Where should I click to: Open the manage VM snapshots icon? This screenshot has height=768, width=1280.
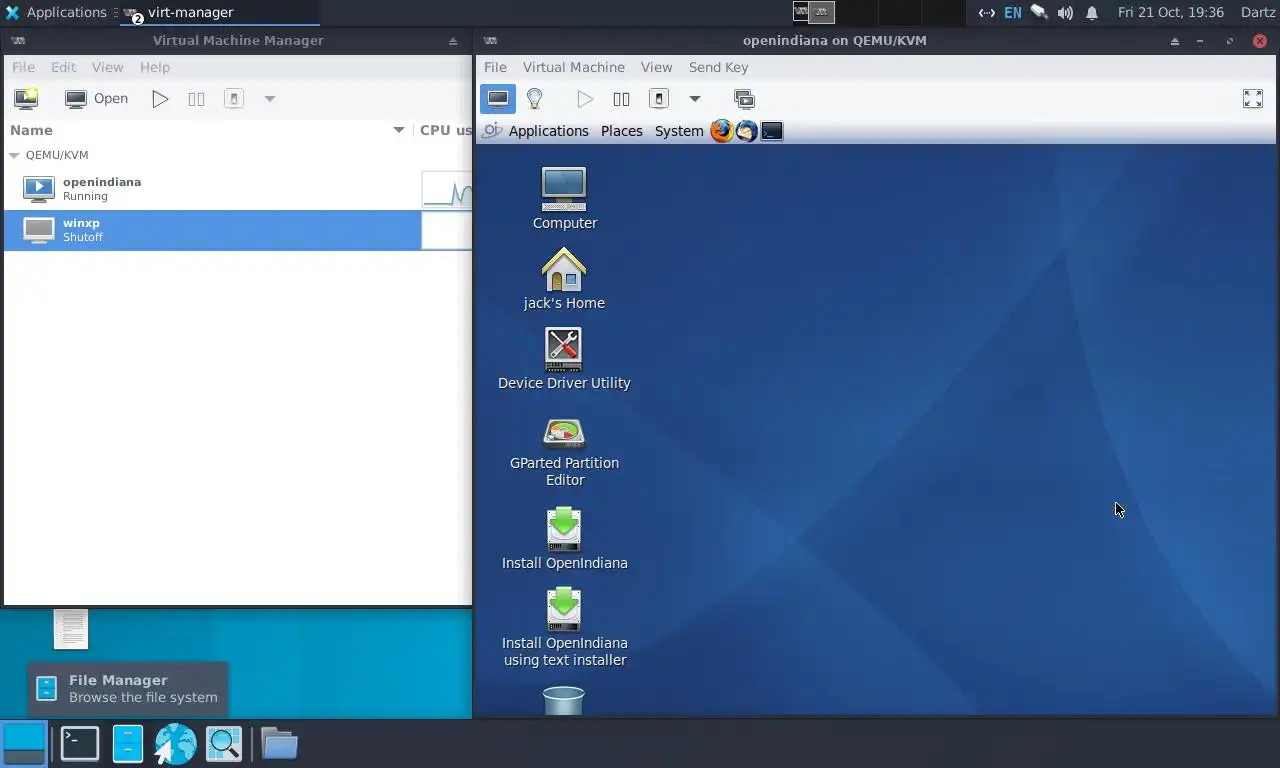(x=744, y=98)
